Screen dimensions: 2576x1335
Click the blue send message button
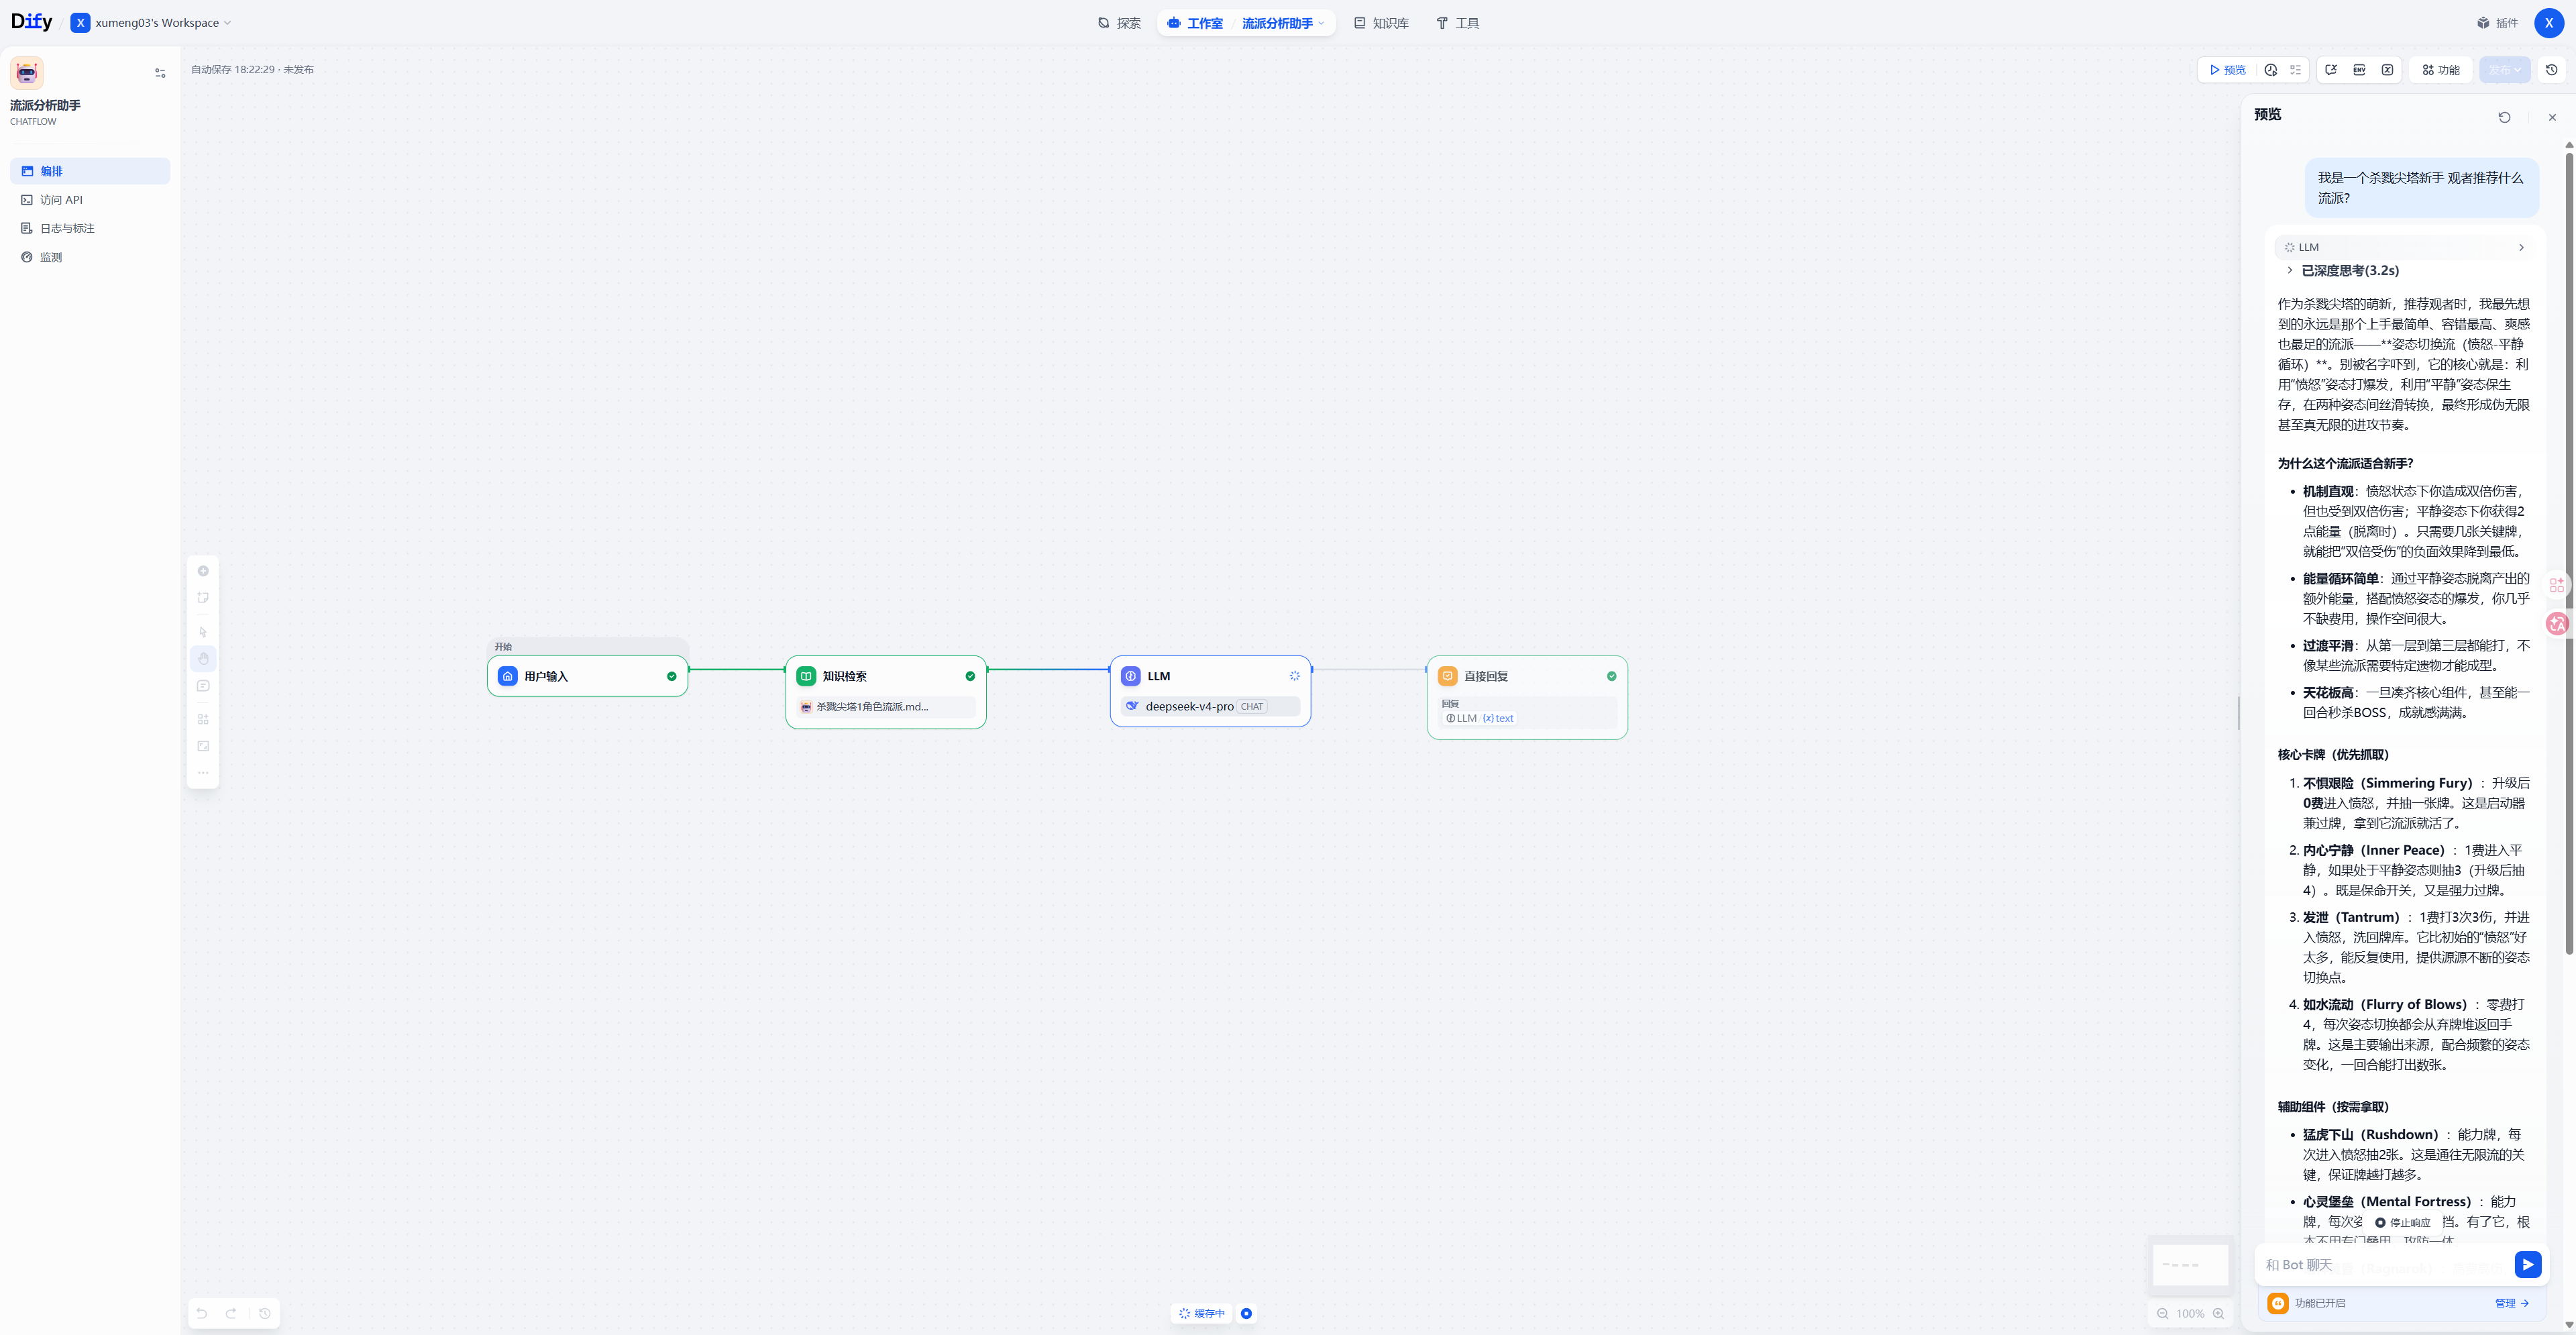click(2527, 1265)
